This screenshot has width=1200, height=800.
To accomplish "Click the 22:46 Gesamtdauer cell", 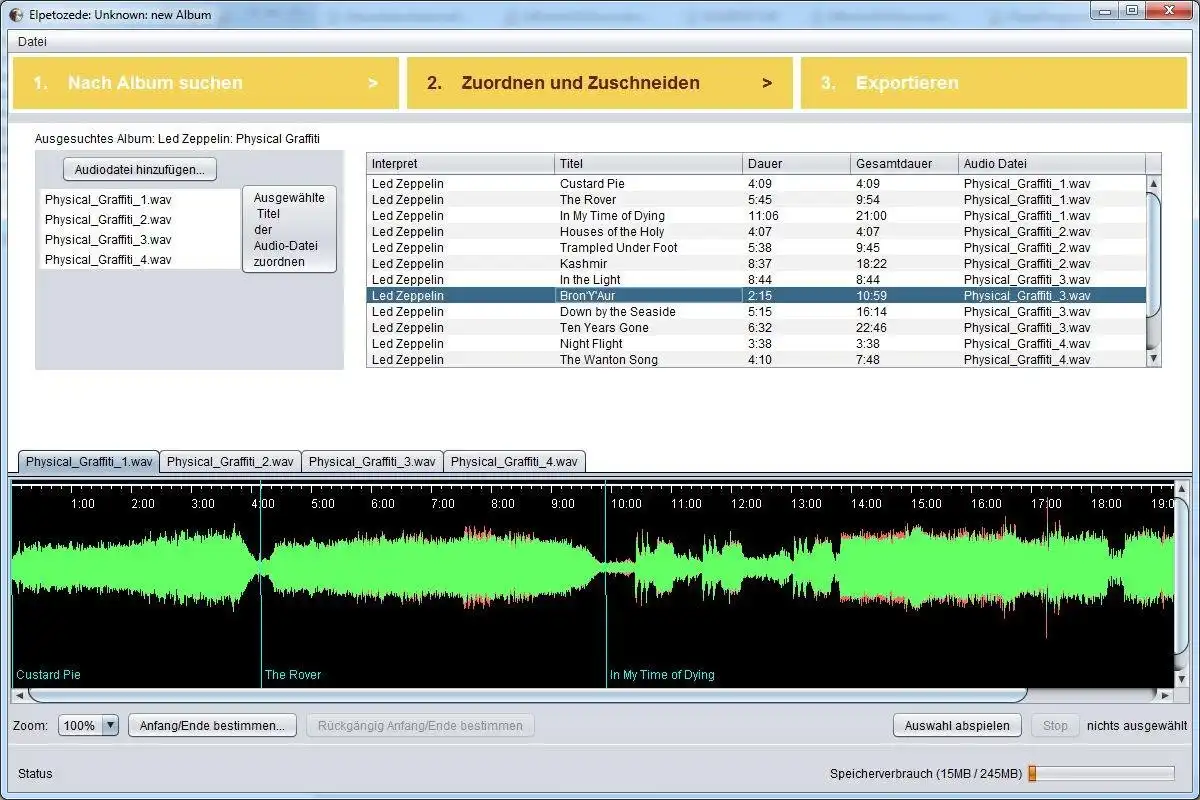I will (x=904, y=328).
